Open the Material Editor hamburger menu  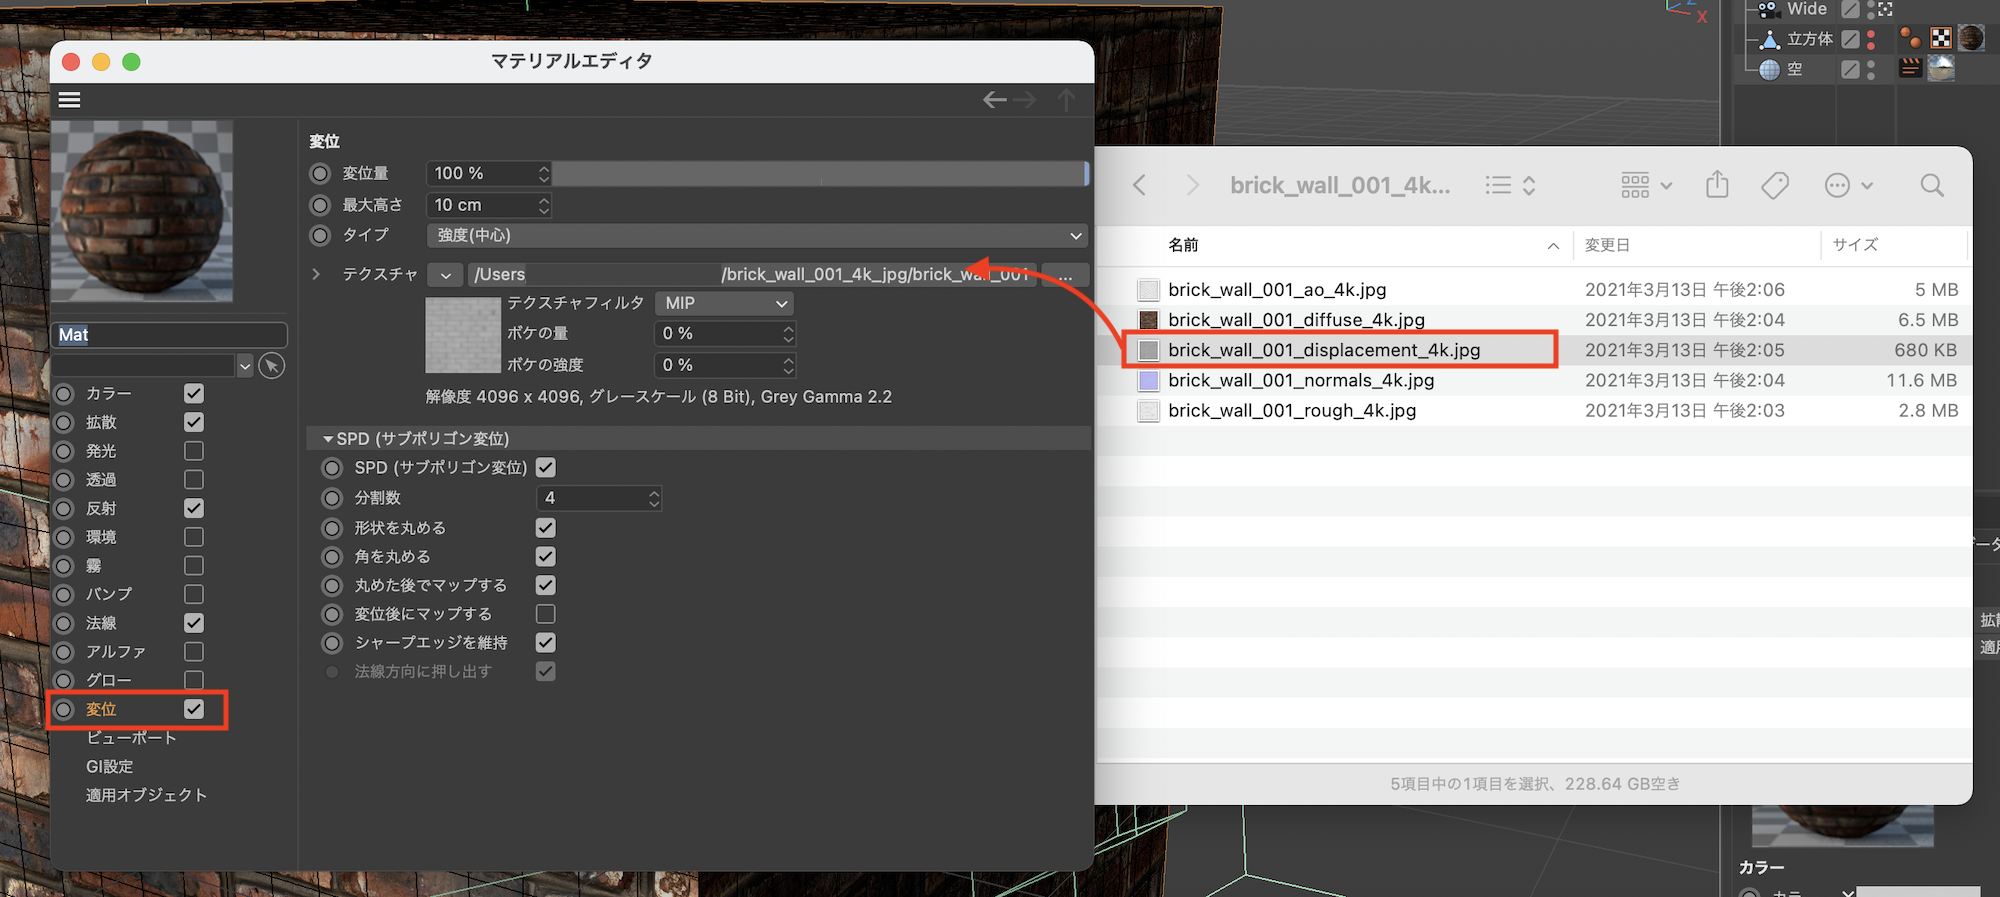click(69, 100)
